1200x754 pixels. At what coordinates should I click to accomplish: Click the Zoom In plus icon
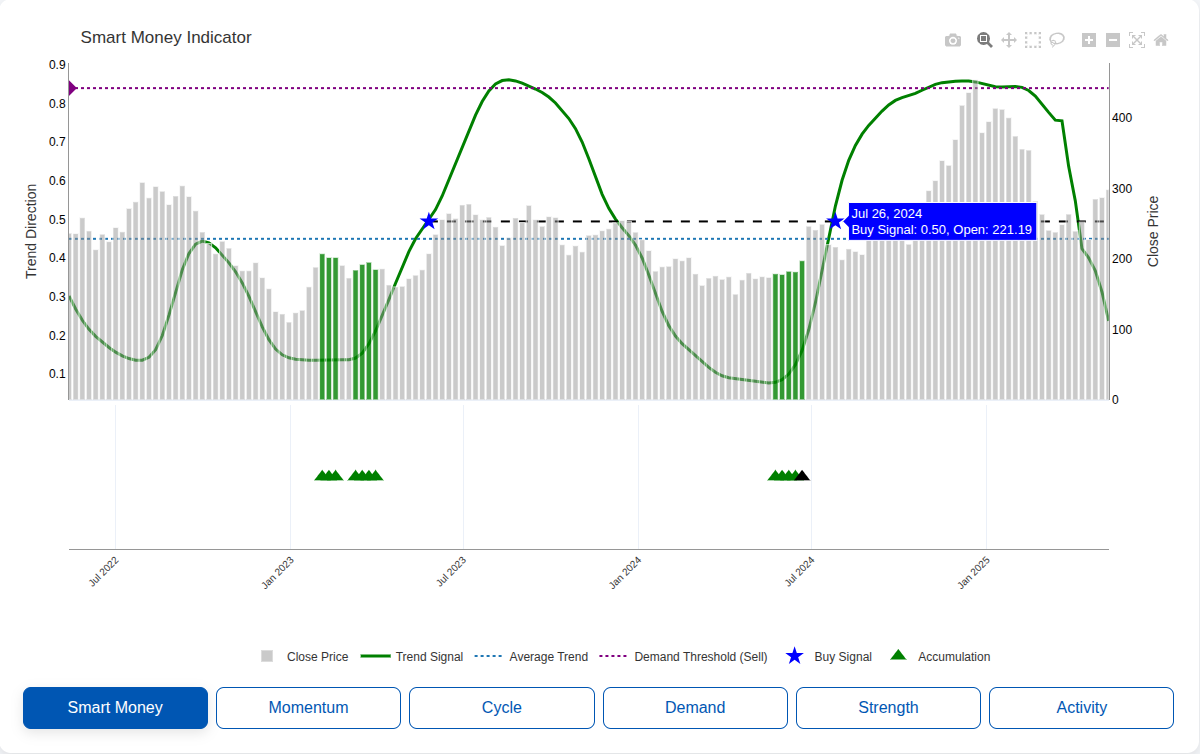[1089, 40]
